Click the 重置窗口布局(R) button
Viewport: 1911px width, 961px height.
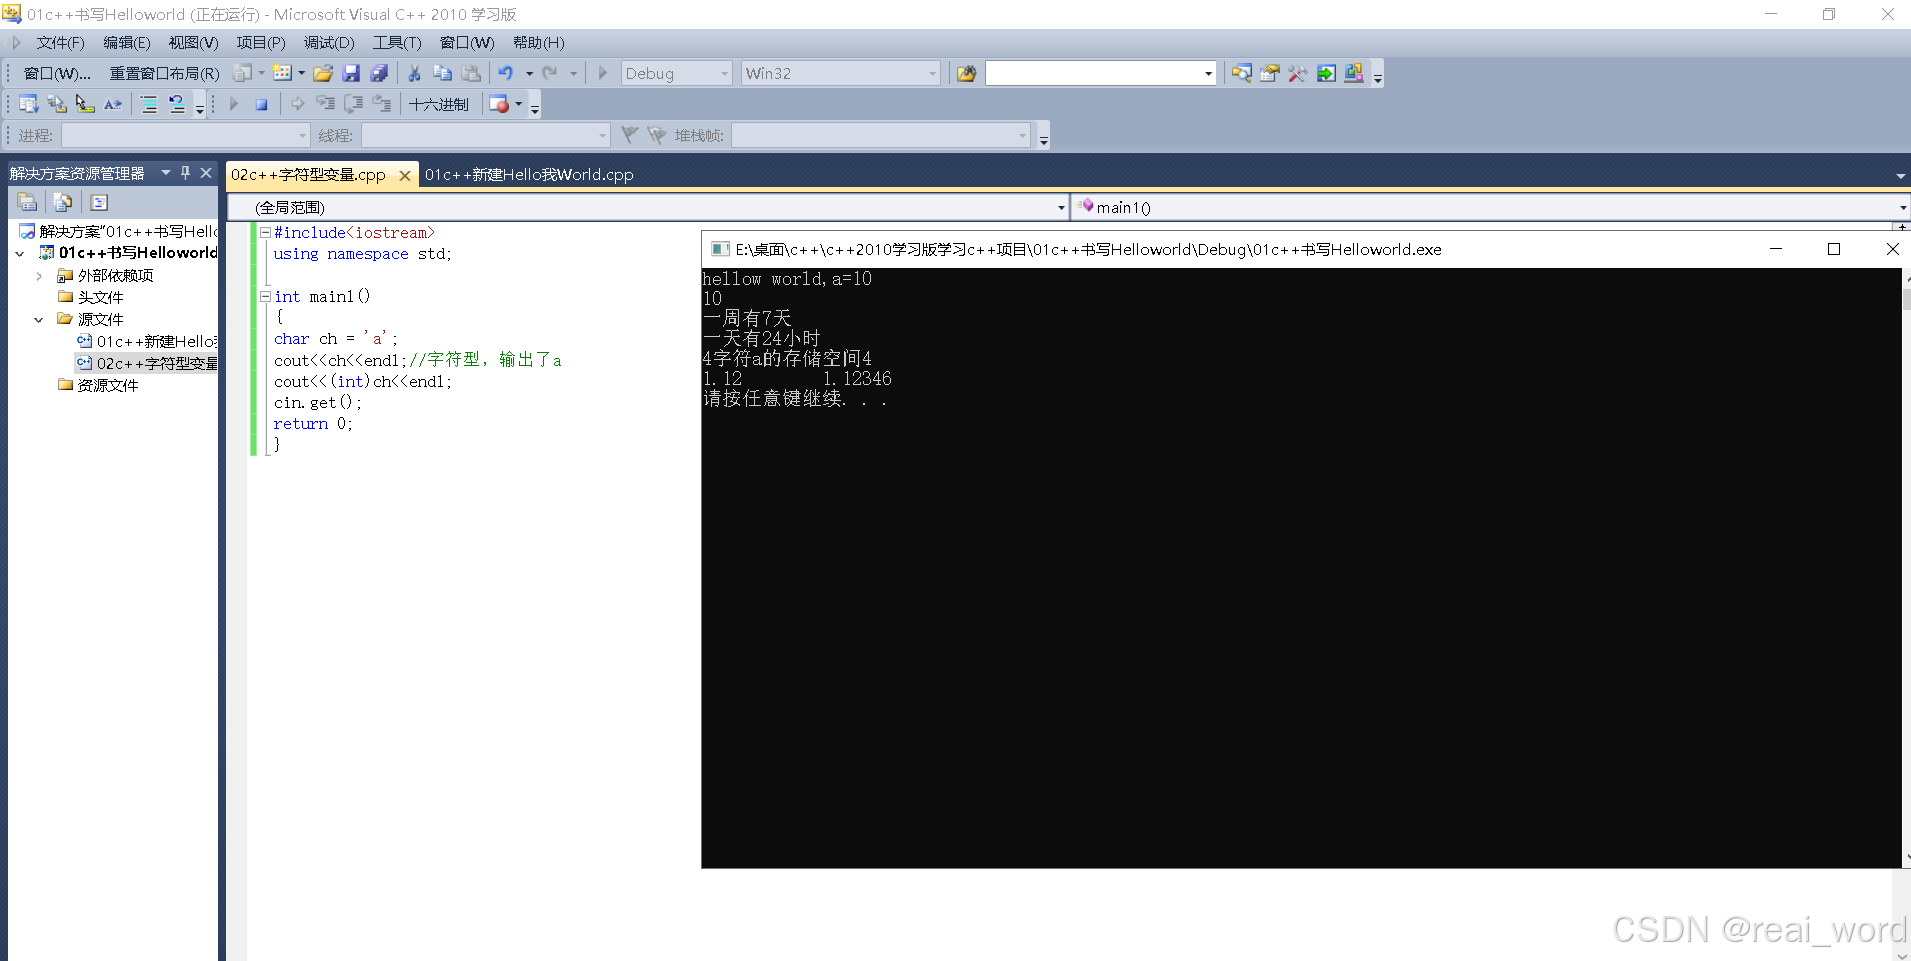click(163, 72)
